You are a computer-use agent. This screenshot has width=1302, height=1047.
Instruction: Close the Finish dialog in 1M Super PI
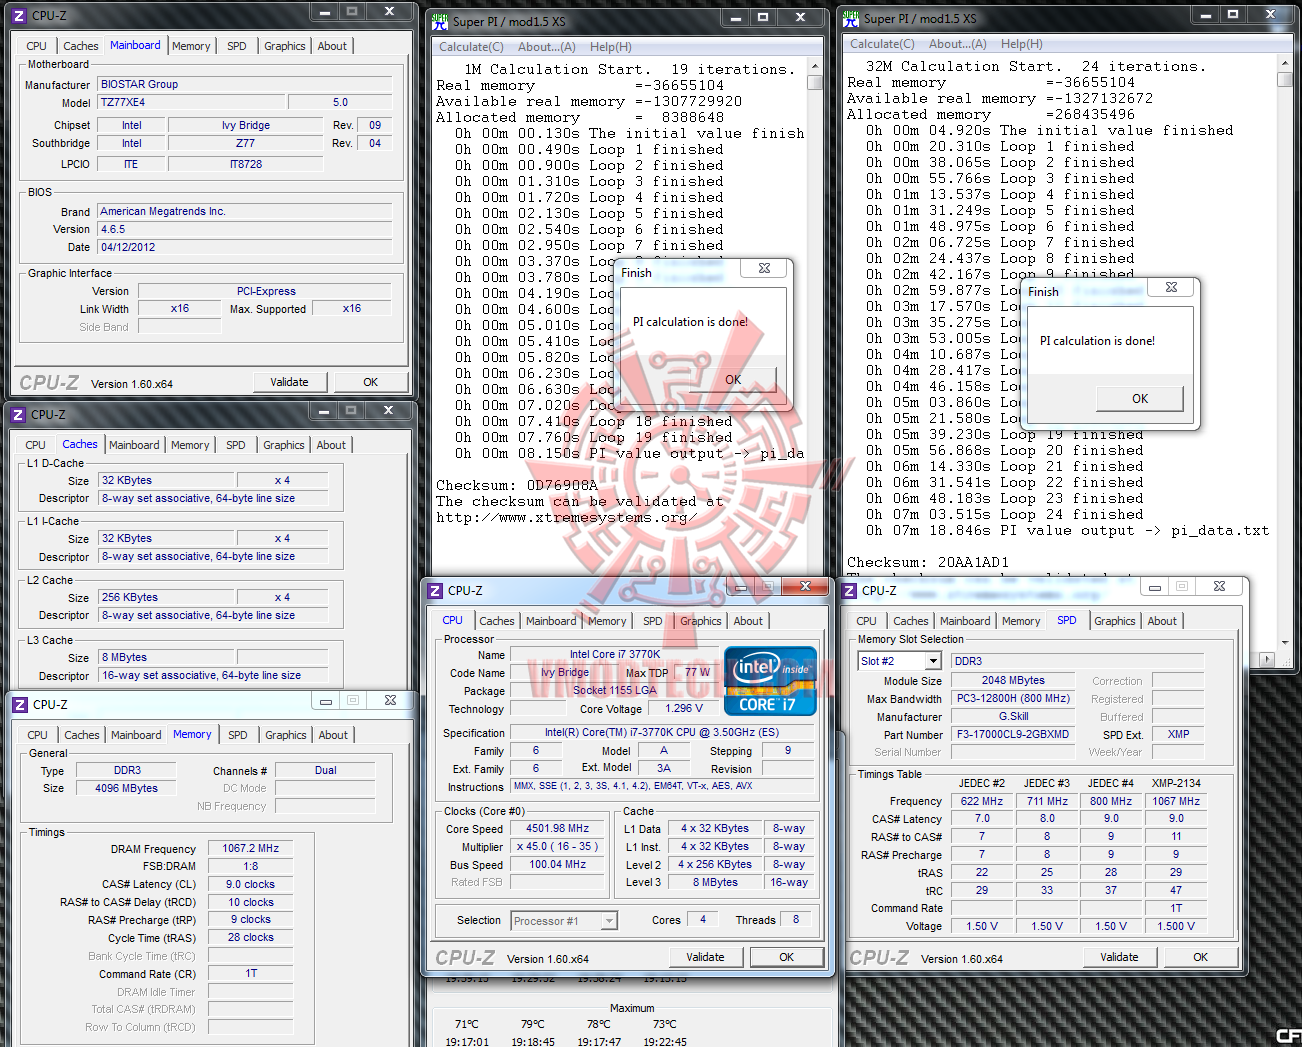pyautogui.click(x=764, y=268)
